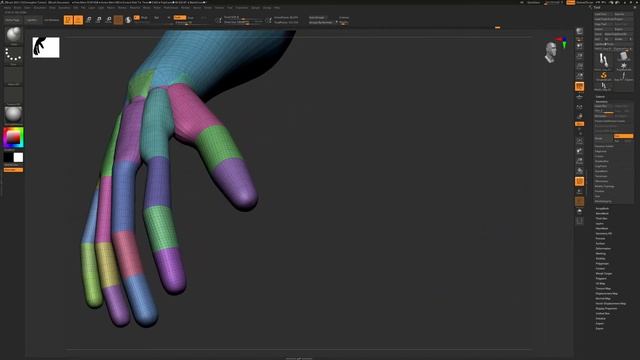The height and width of the screenshot is (360, 640).
Task: Collapse the Geometry sub-palette heading
Action: click(602, 102)
